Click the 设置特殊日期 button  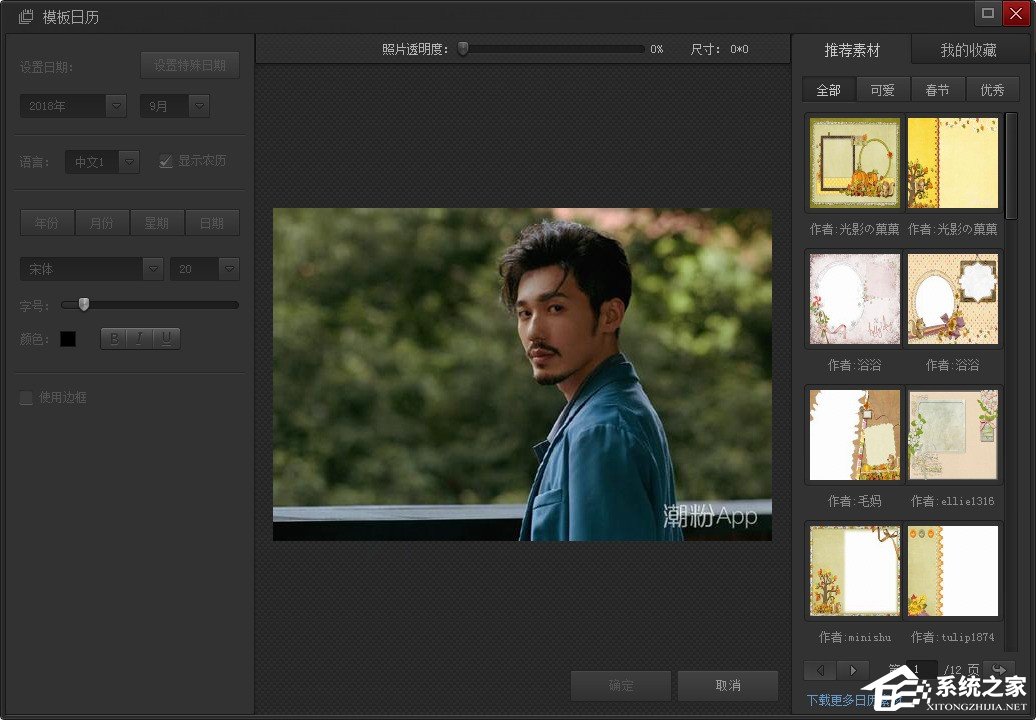click(190, 66)
